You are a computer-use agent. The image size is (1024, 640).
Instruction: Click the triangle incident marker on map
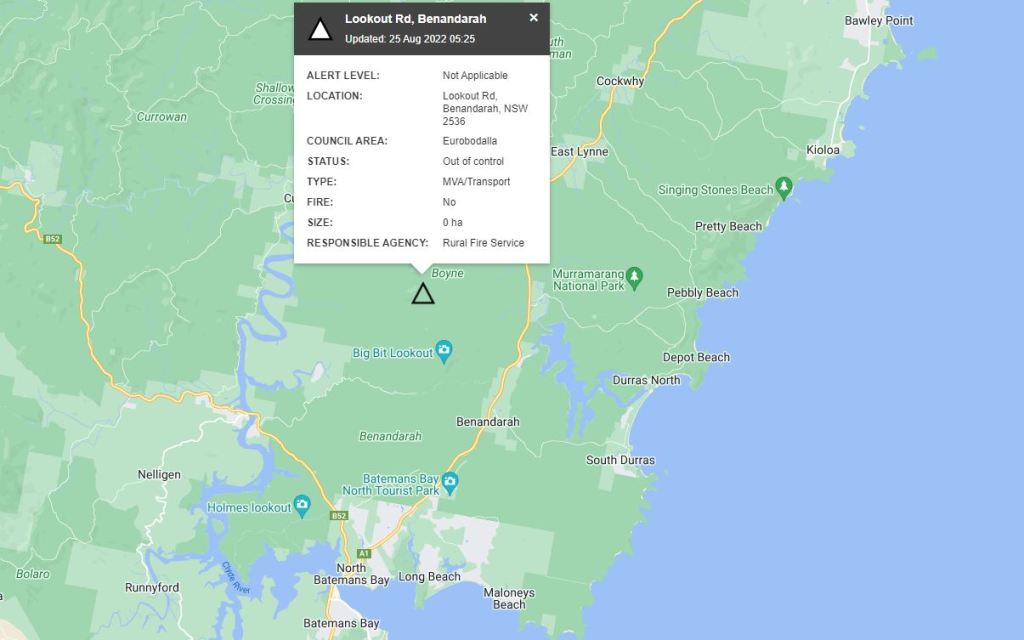point(423,294)
